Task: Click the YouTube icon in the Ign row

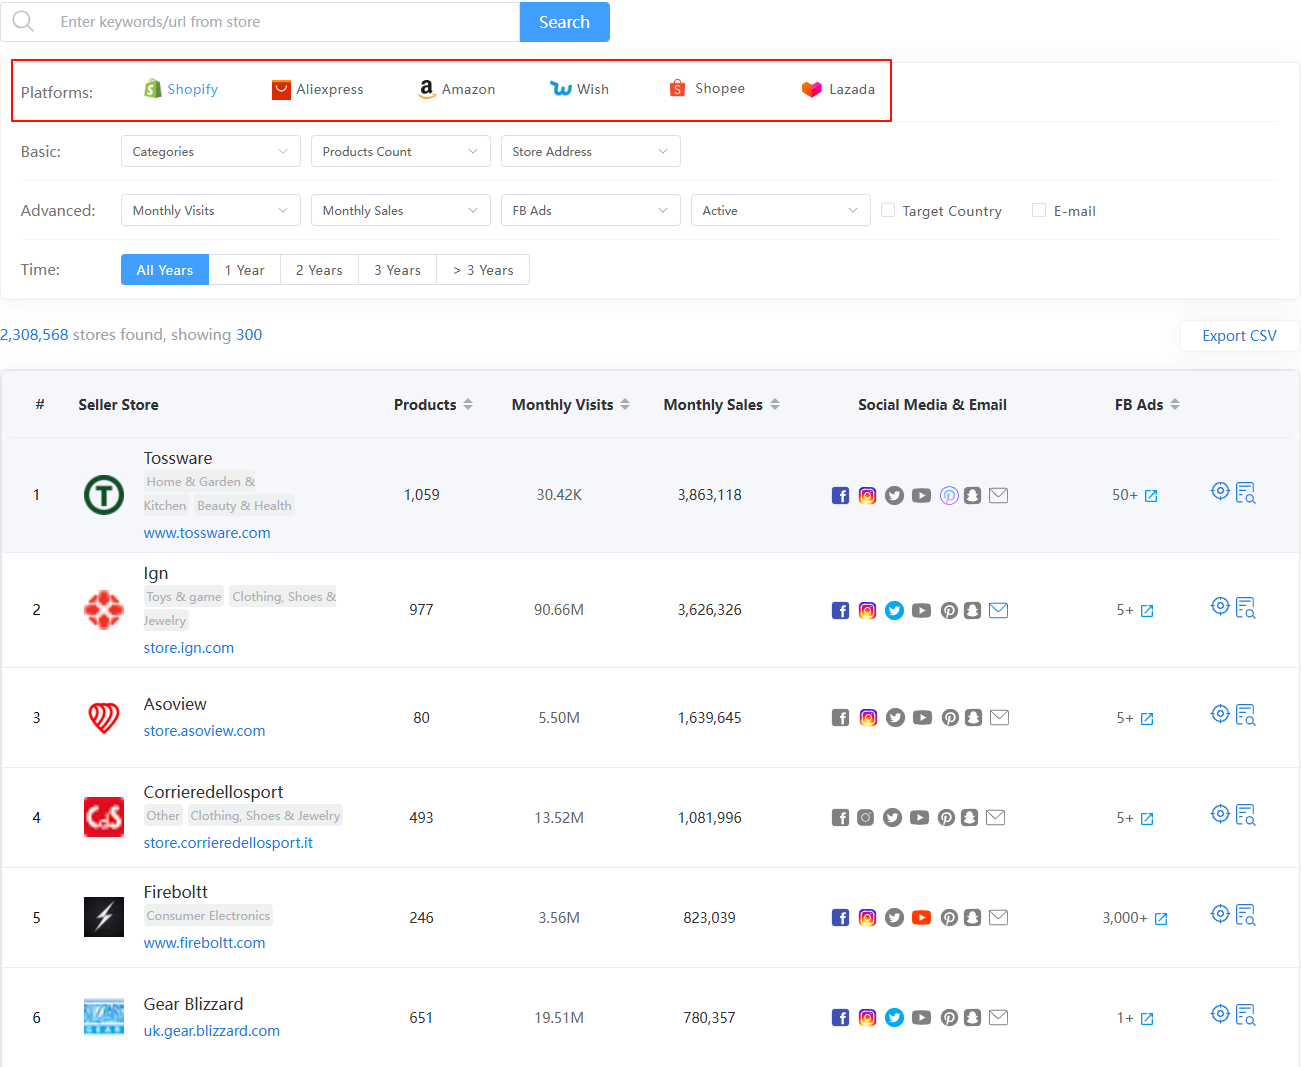Action: [921, 610]
